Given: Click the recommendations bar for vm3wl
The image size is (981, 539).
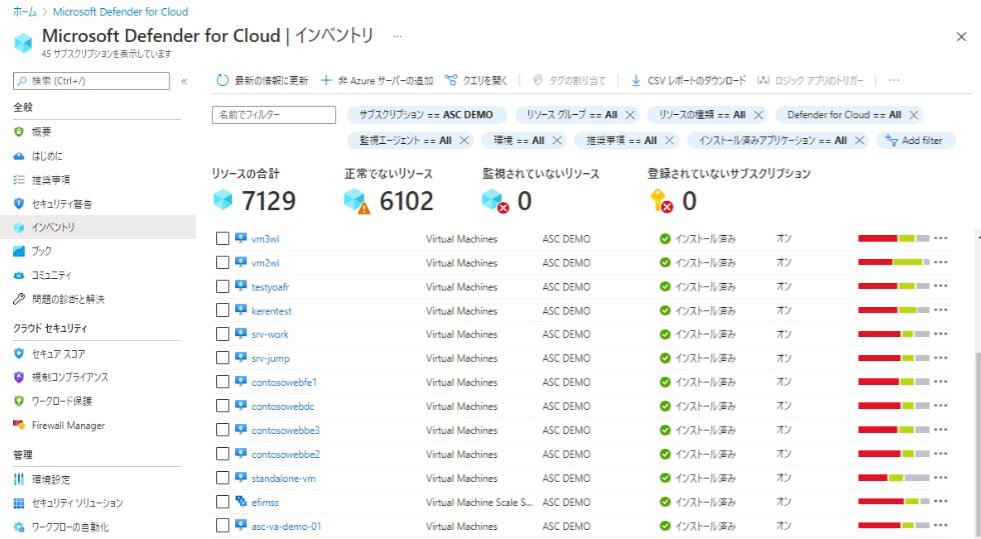Looking at the screenshot, I should pos(893,238).
